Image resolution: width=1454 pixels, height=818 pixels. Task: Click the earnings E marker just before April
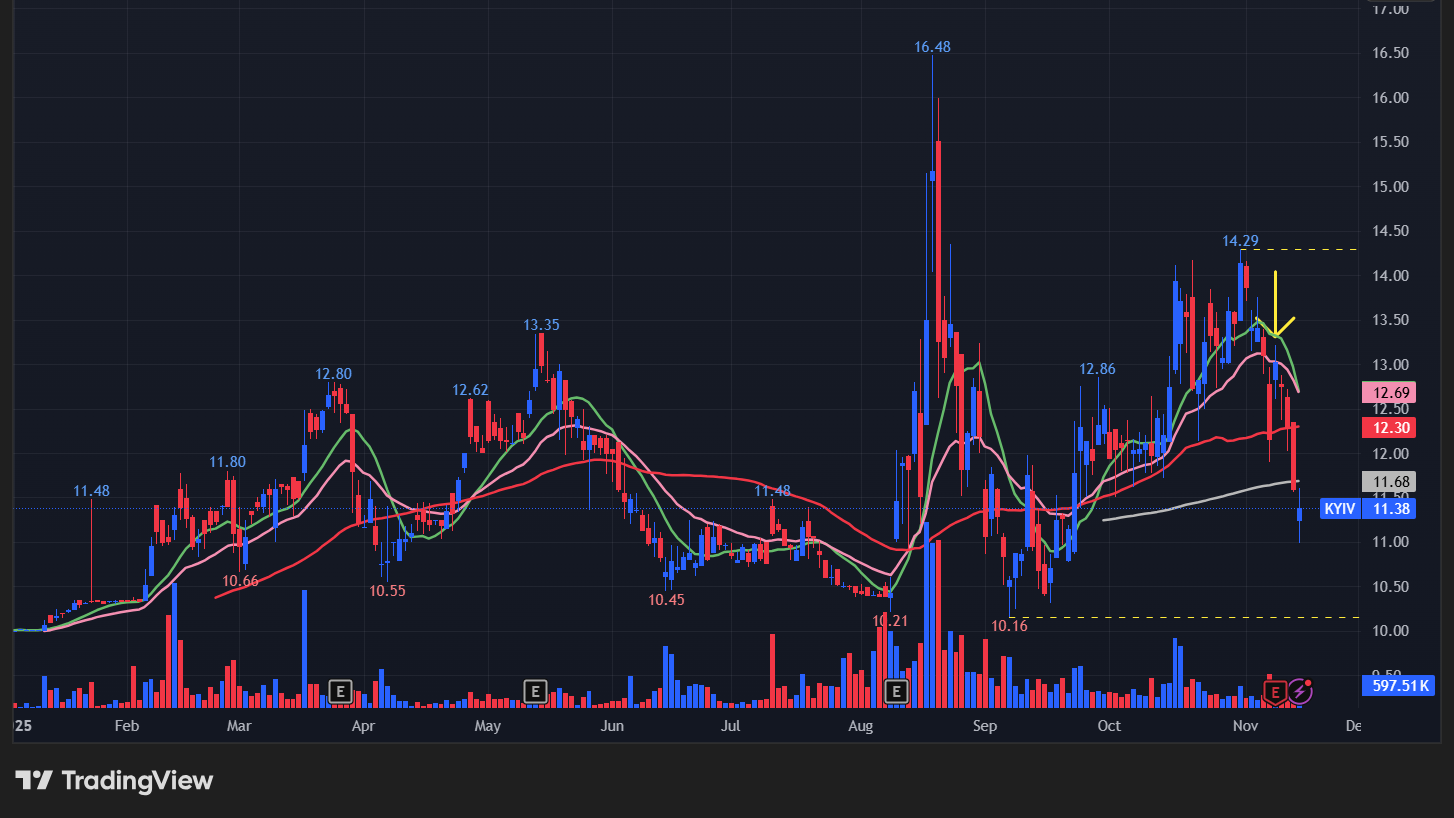341,690
